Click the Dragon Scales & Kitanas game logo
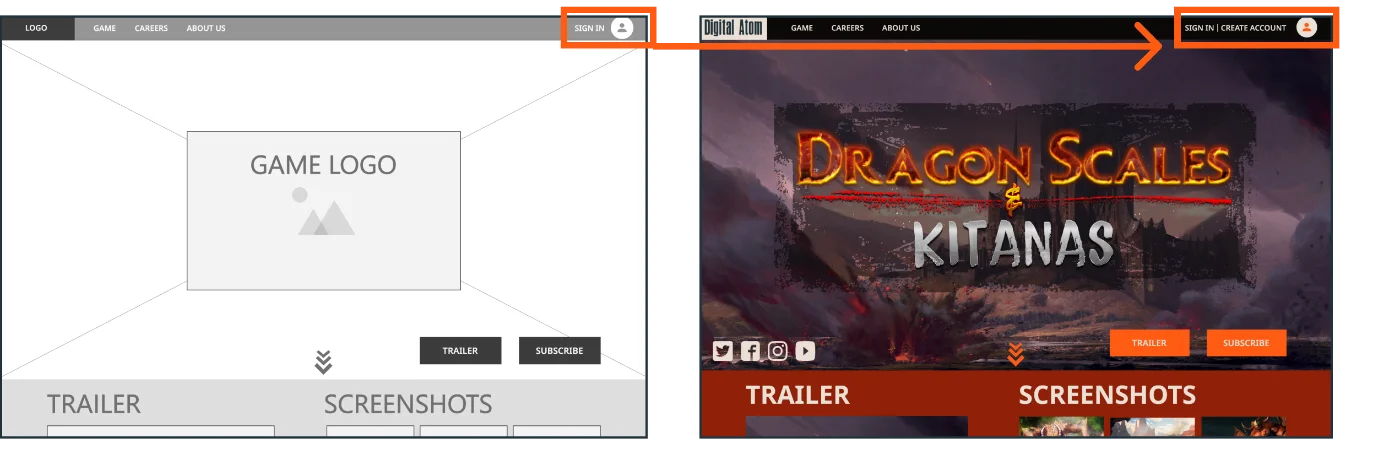Screen dimensions: 1400x454 1015,198
